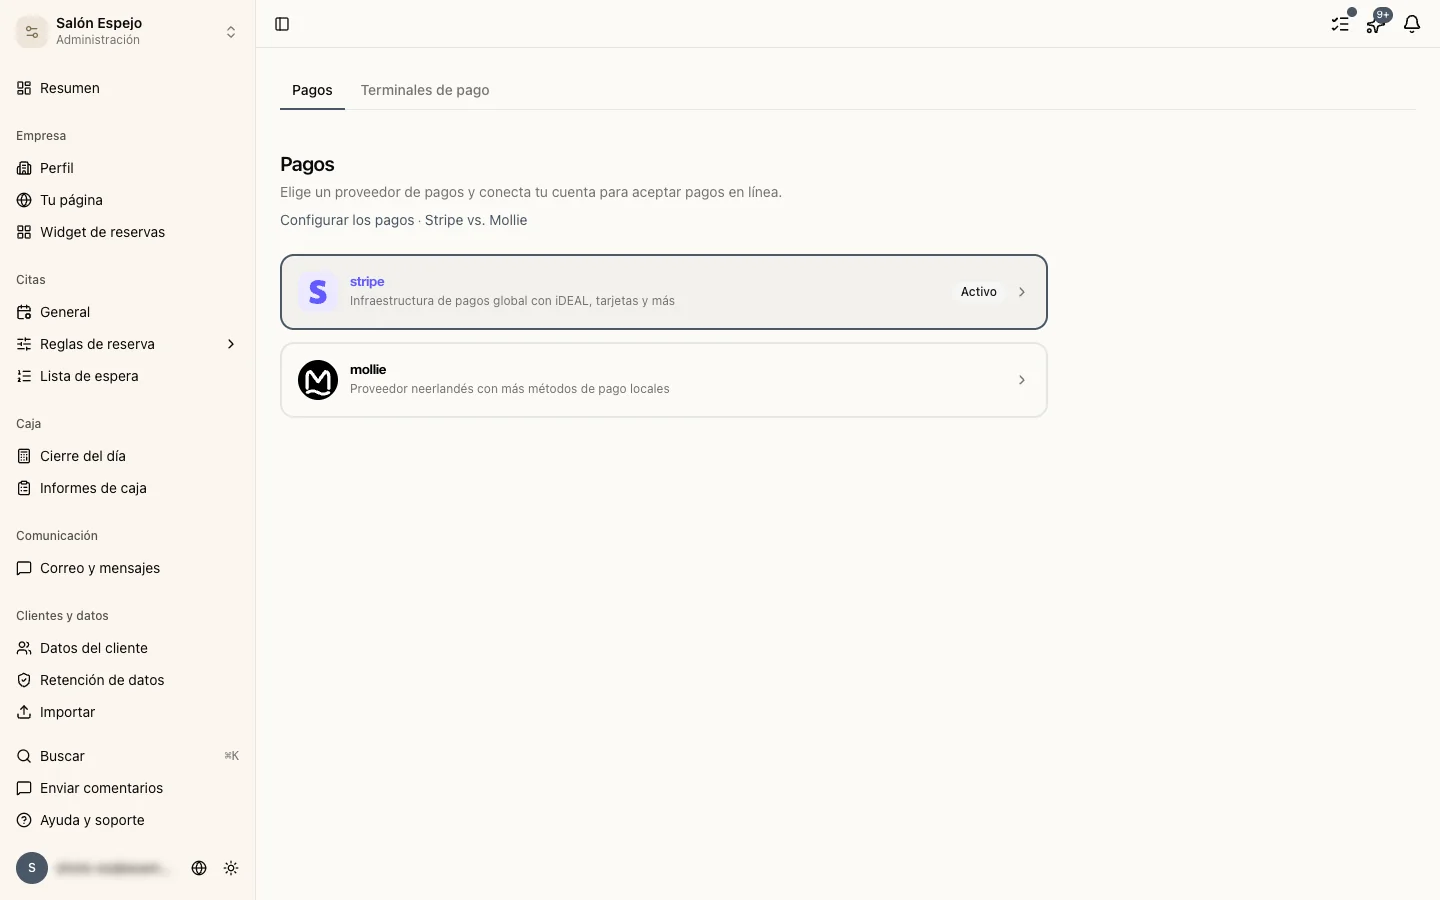This screenshot has height=900, width=1440.
Task: Open Stripe provider details chevron
Action: [1022, 292]
